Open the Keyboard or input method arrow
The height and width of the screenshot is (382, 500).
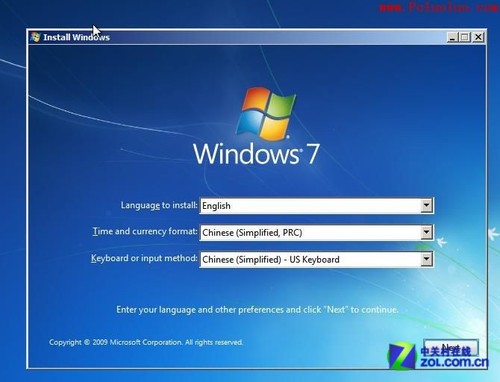point(426,259)
